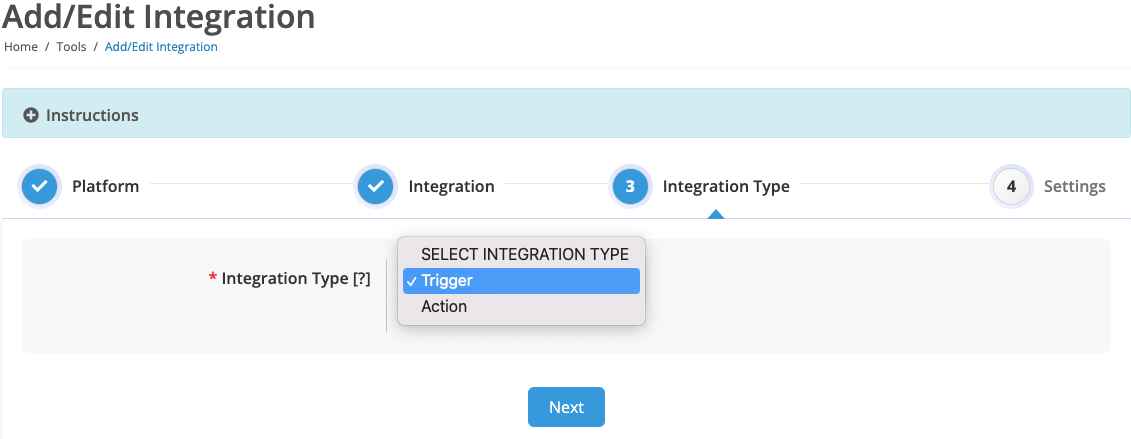
Task: Click the red required asterisk
Action: click(x=212, y=279)
